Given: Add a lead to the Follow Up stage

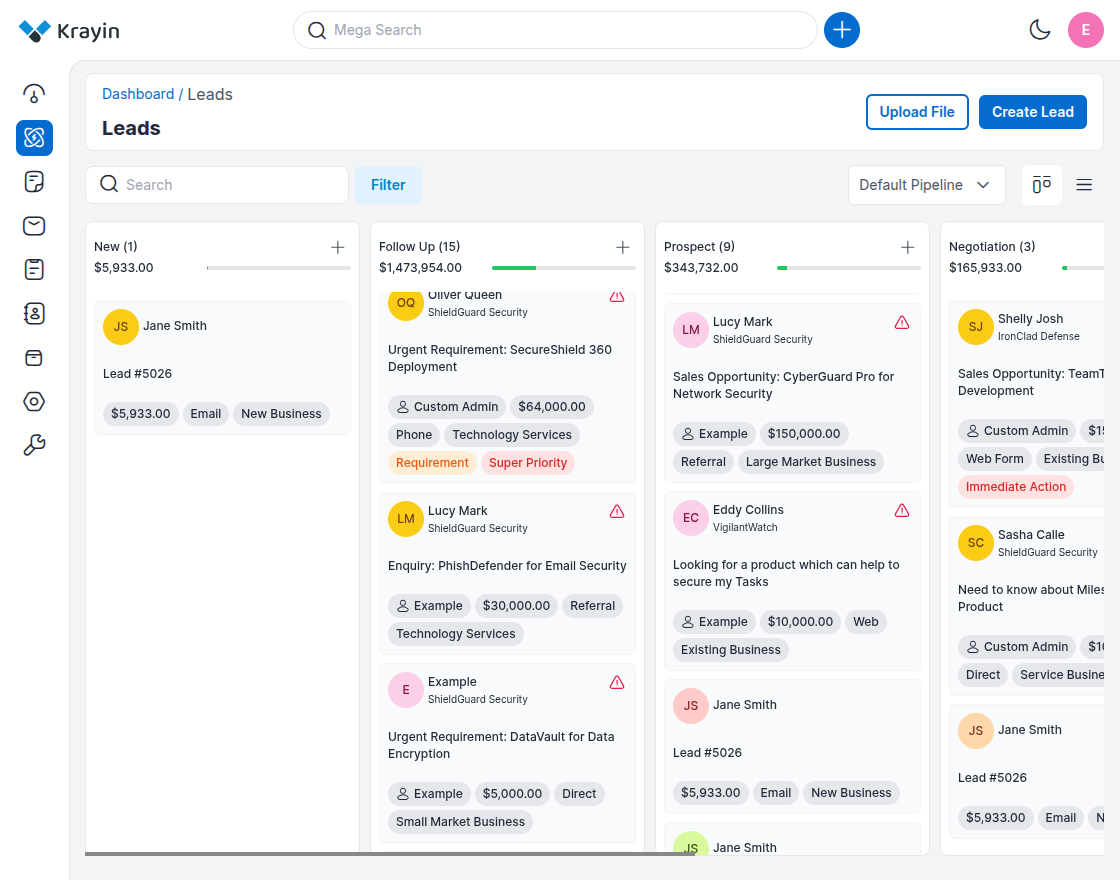Looking at the screenshot, I should click(x=623, y=247).
